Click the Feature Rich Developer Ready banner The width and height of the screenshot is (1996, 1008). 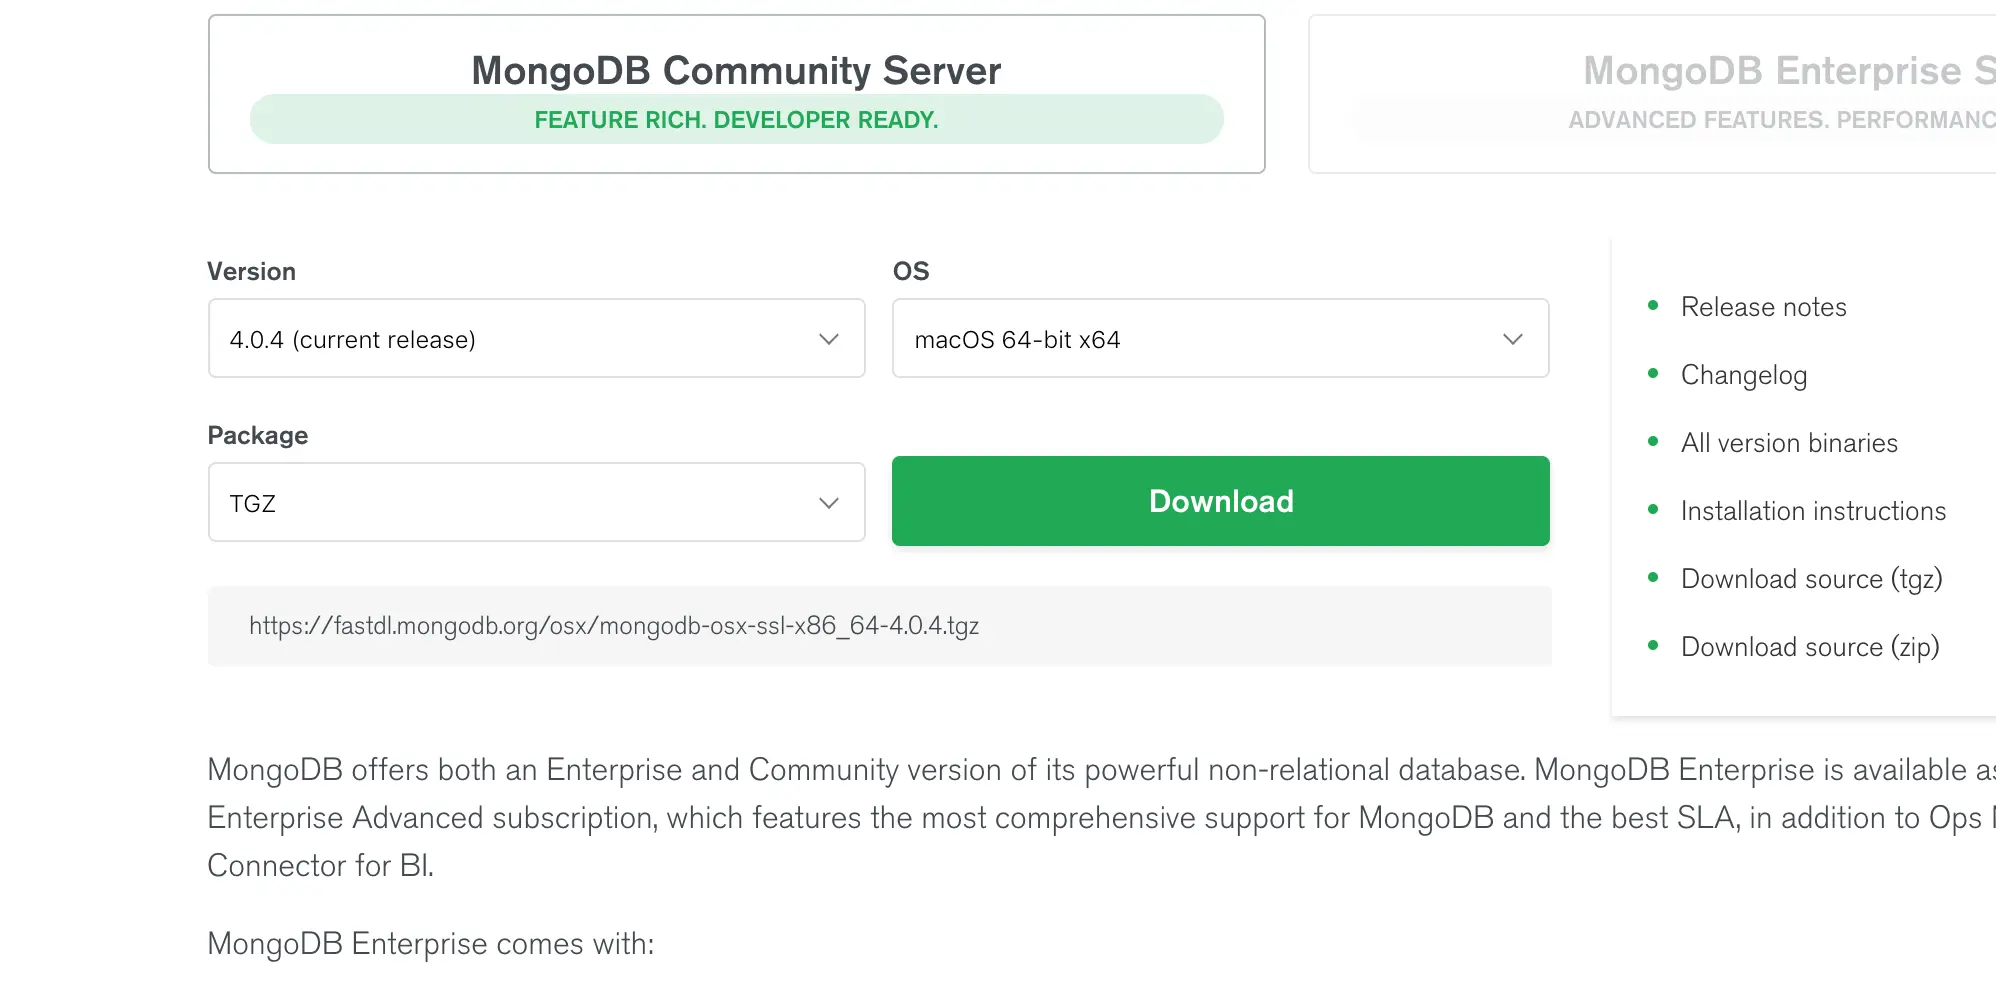tap(736, 120)
